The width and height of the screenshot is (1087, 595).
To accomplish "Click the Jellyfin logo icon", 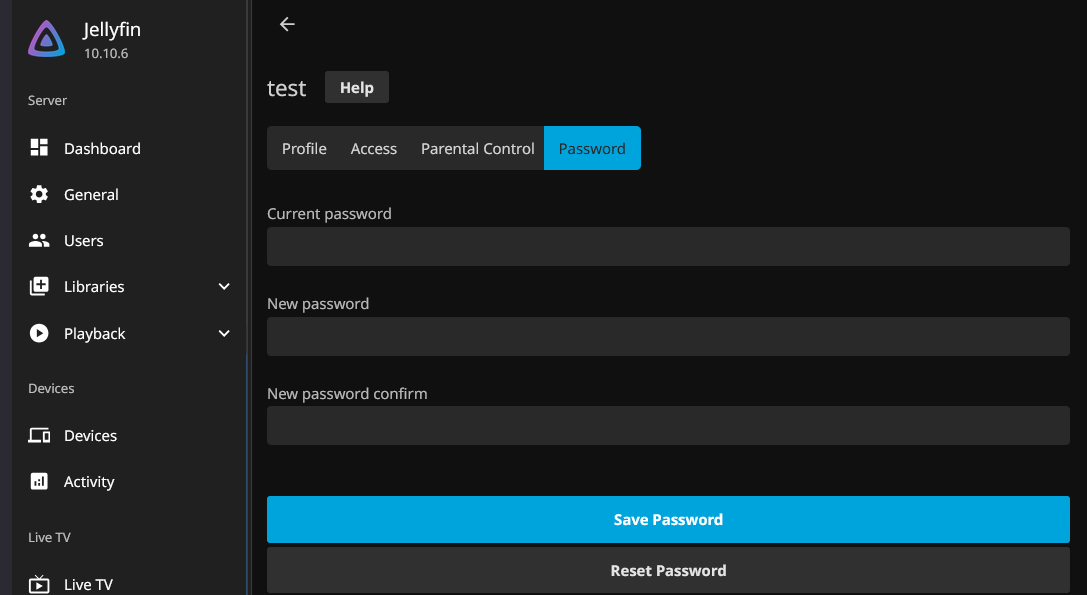I will (x=47, y=40).
